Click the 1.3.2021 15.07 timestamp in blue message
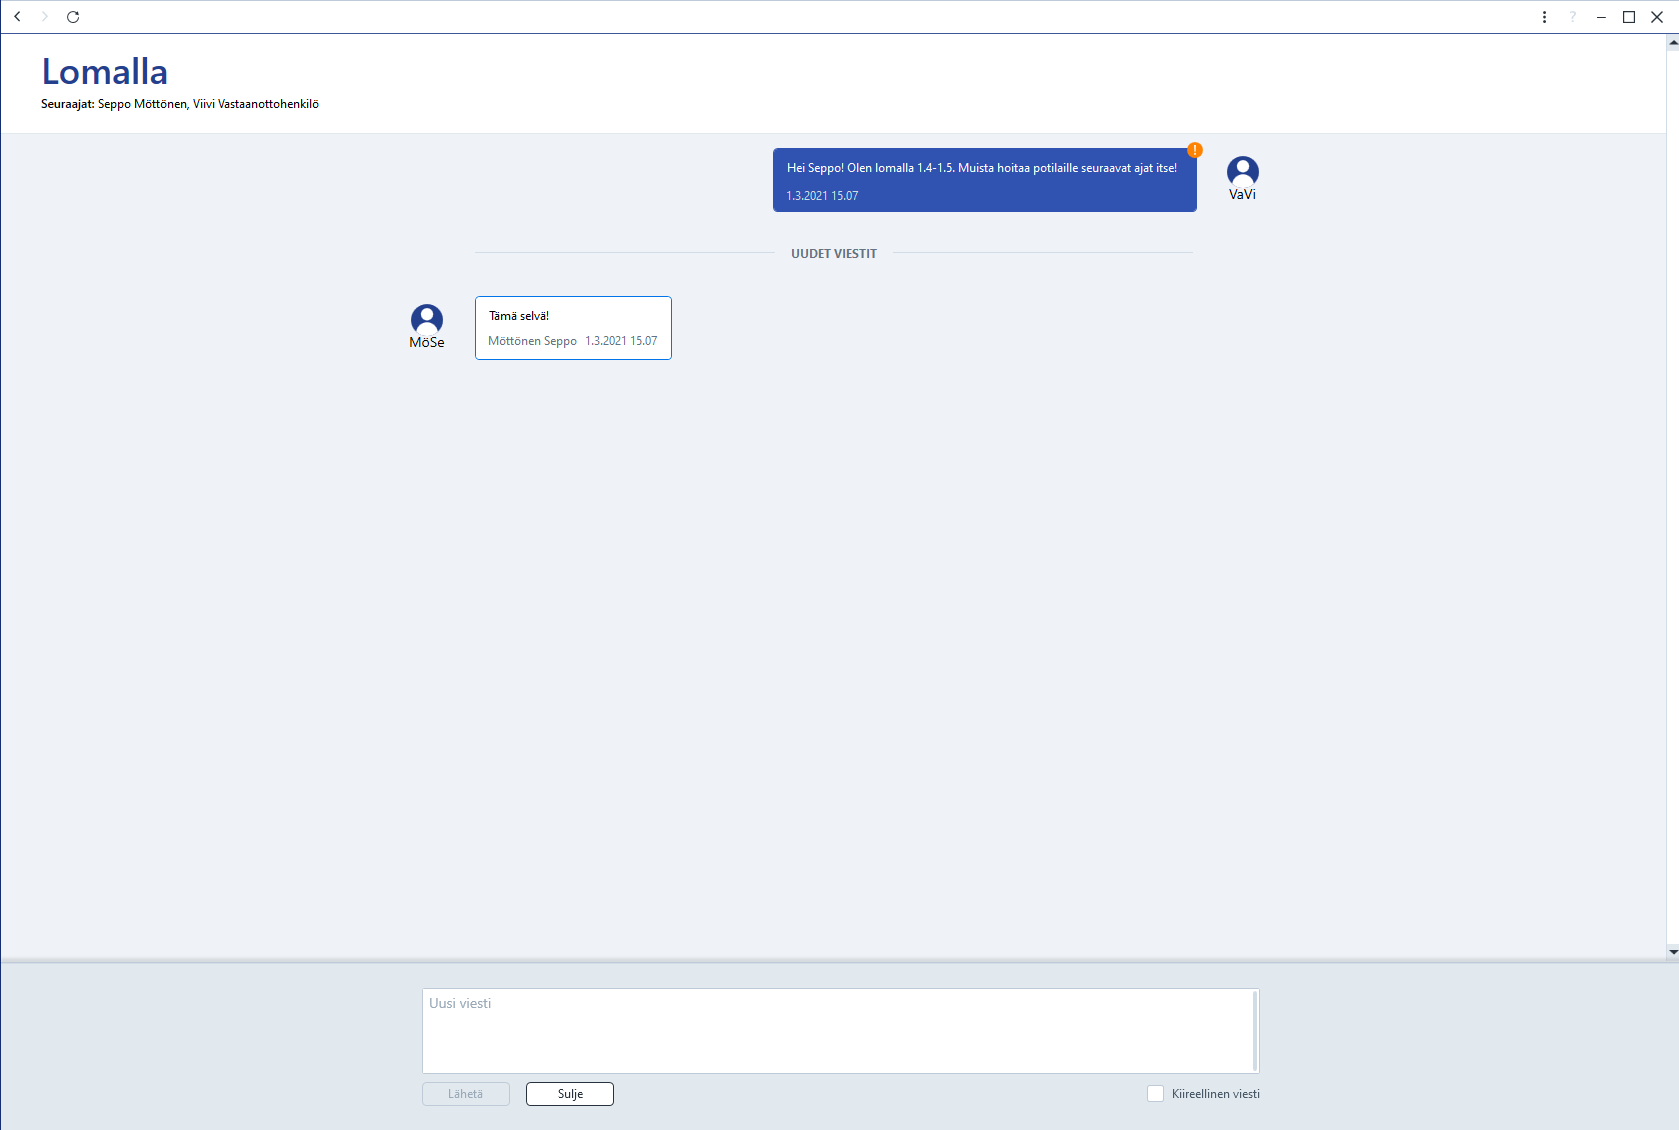The image size is (1679, 1130). [822, 196]
